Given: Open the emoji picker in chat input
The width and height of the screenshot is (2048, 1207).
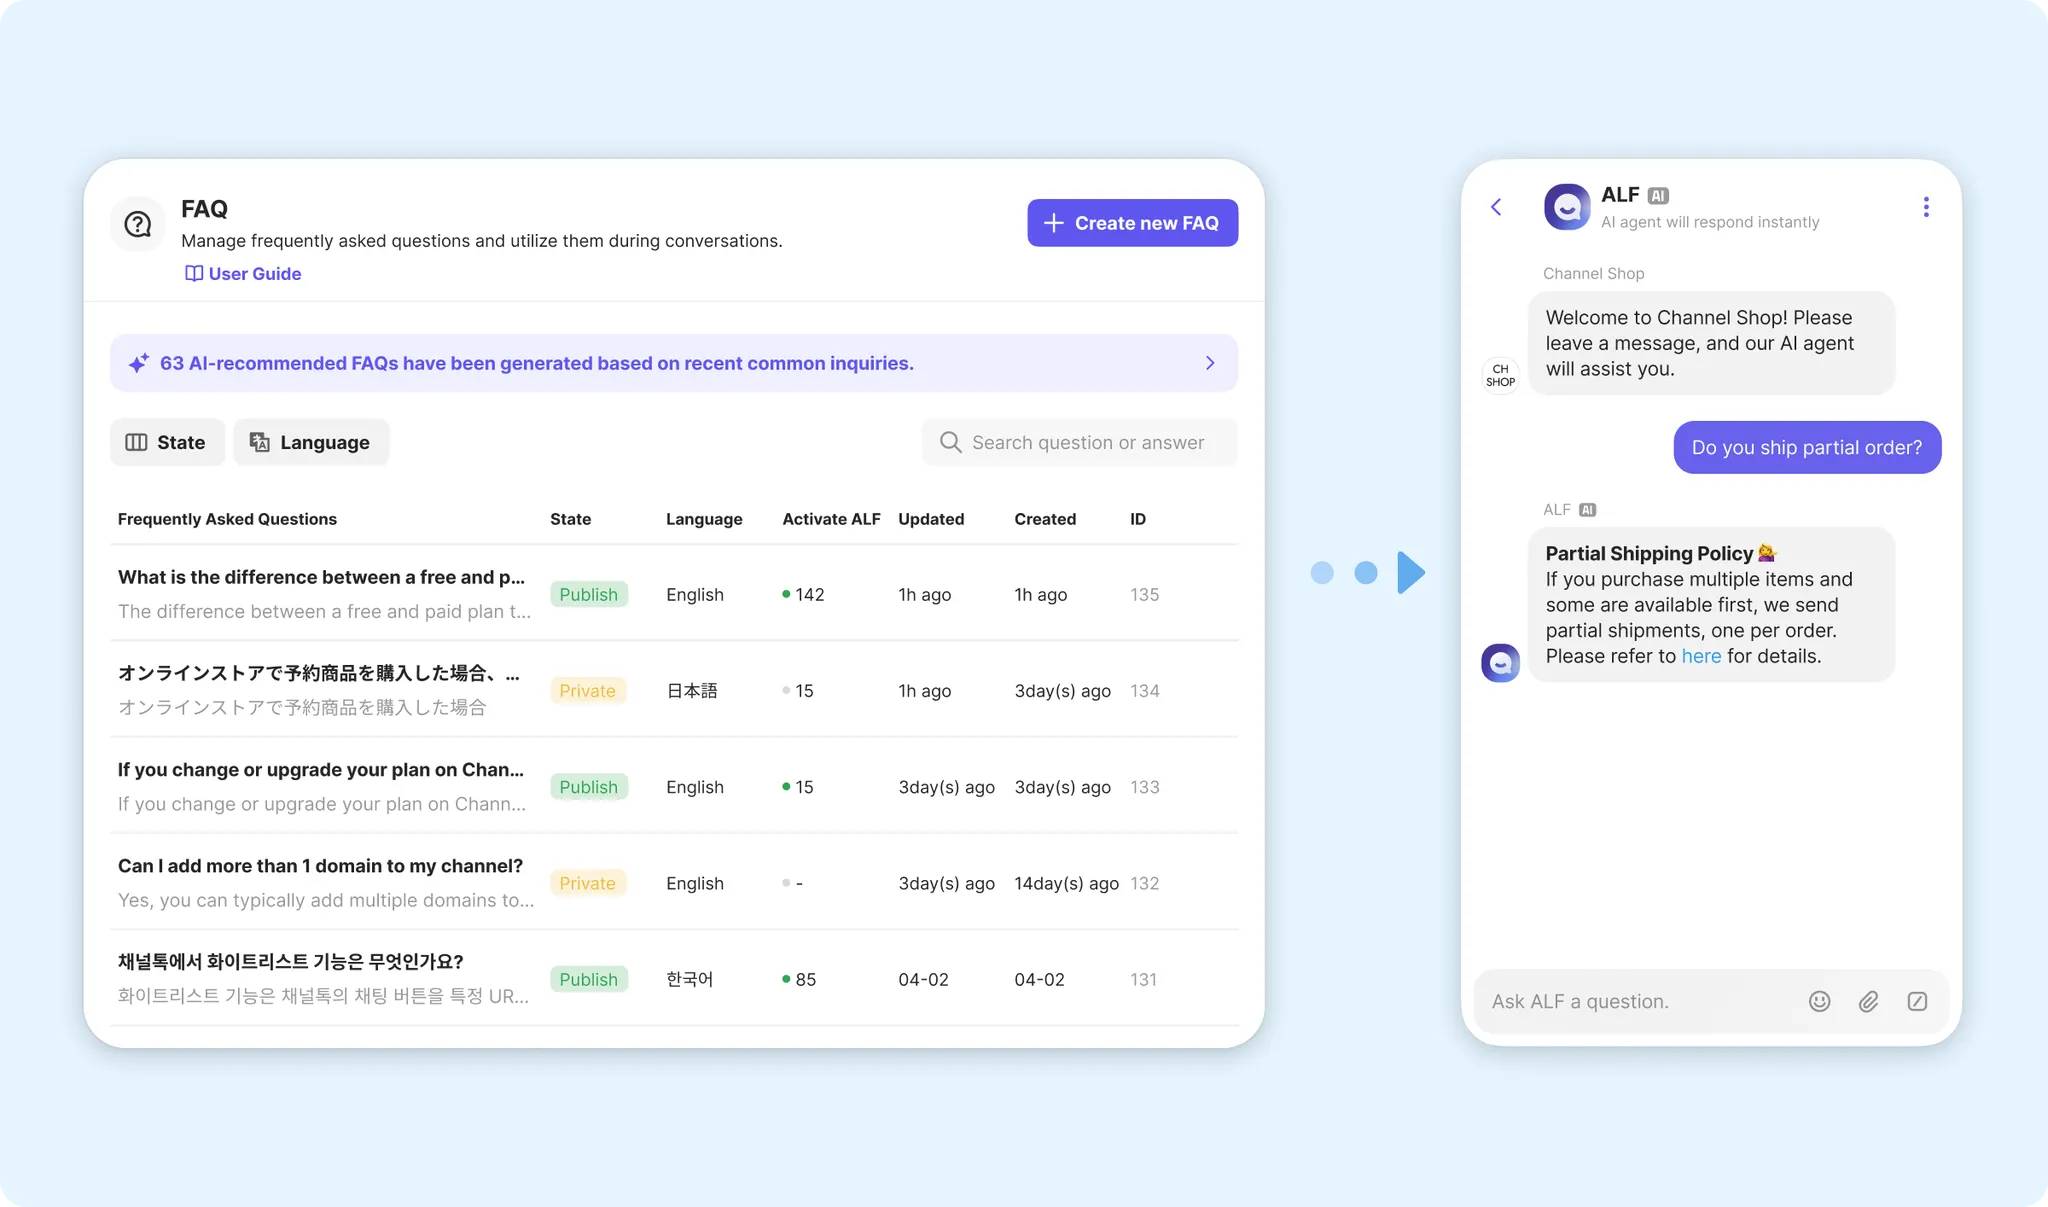Looking at the screenshot, I should coord(1819,1001).
